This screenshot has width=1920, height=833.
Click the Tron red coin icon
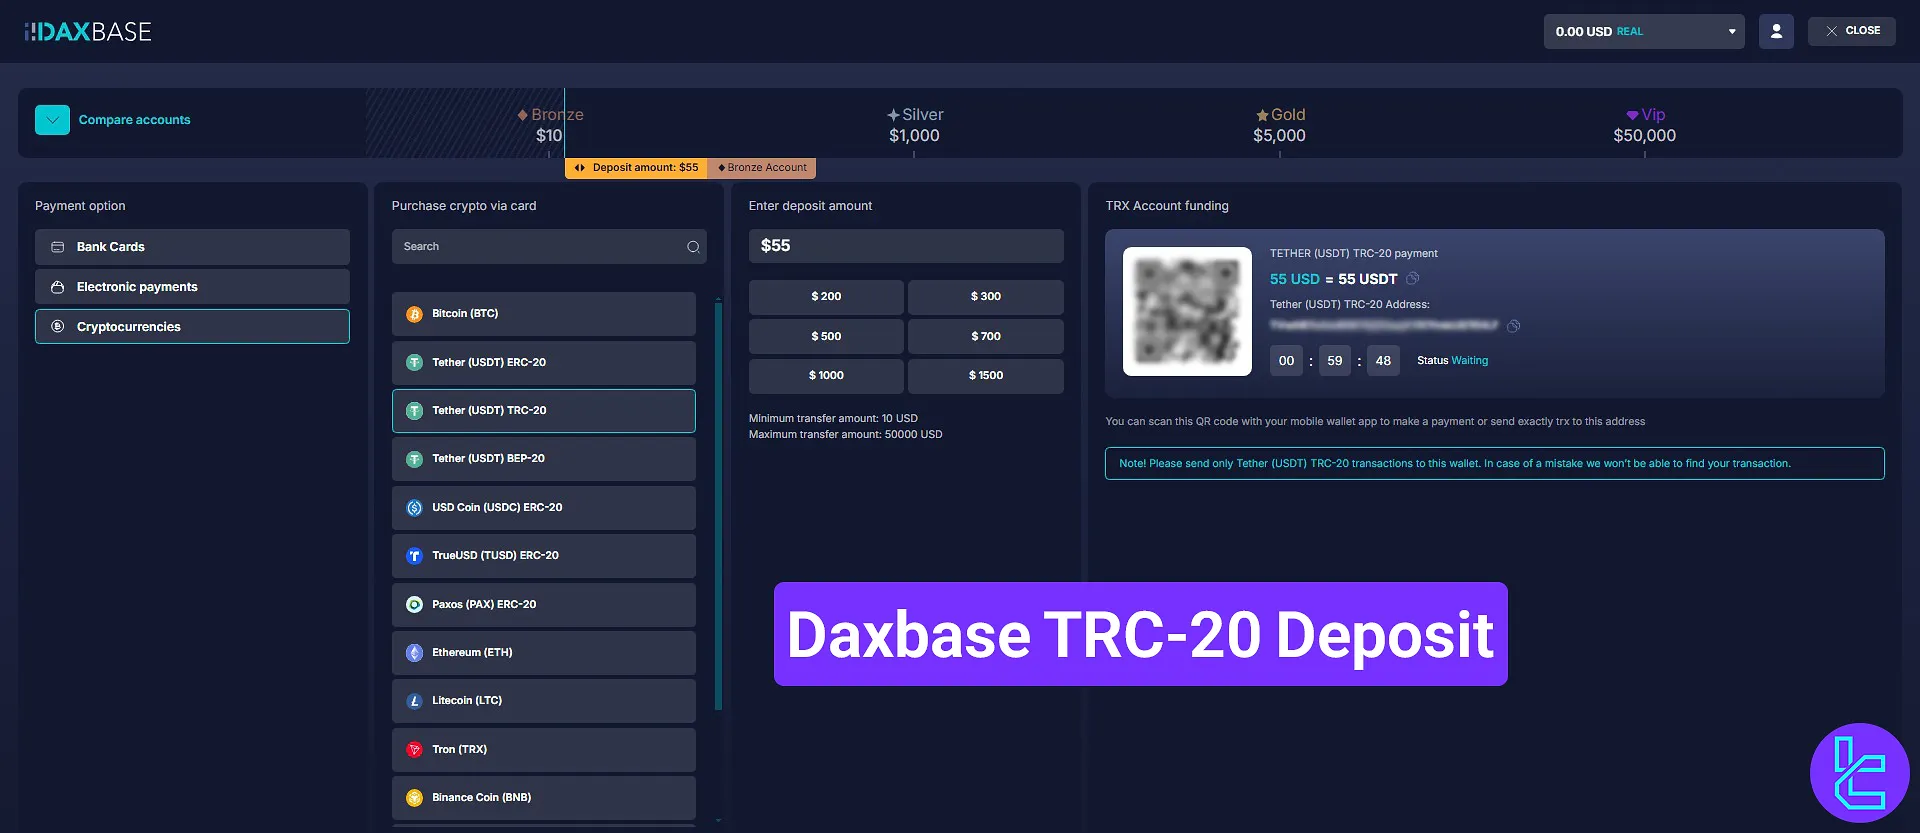(414, 750)
